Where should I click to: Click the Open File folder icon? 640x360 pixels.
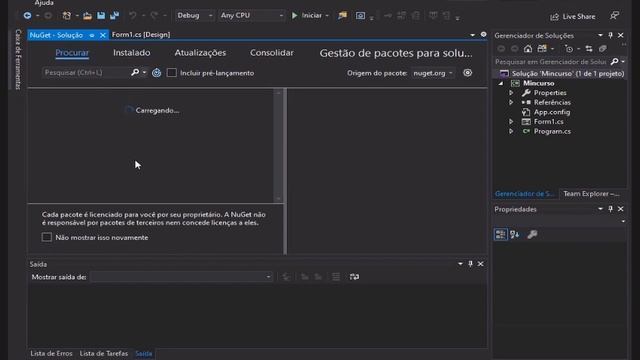coord(87,16)
